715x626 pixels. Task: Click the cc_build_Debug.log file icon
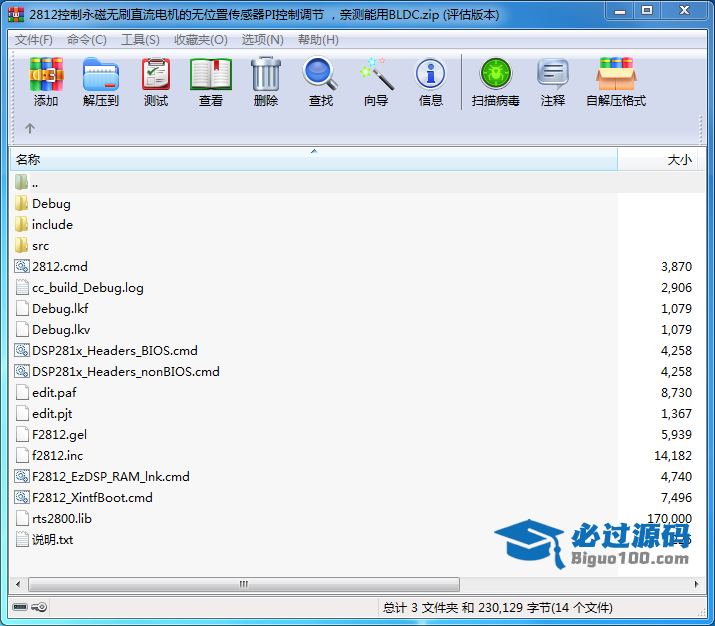coord(22,287)
